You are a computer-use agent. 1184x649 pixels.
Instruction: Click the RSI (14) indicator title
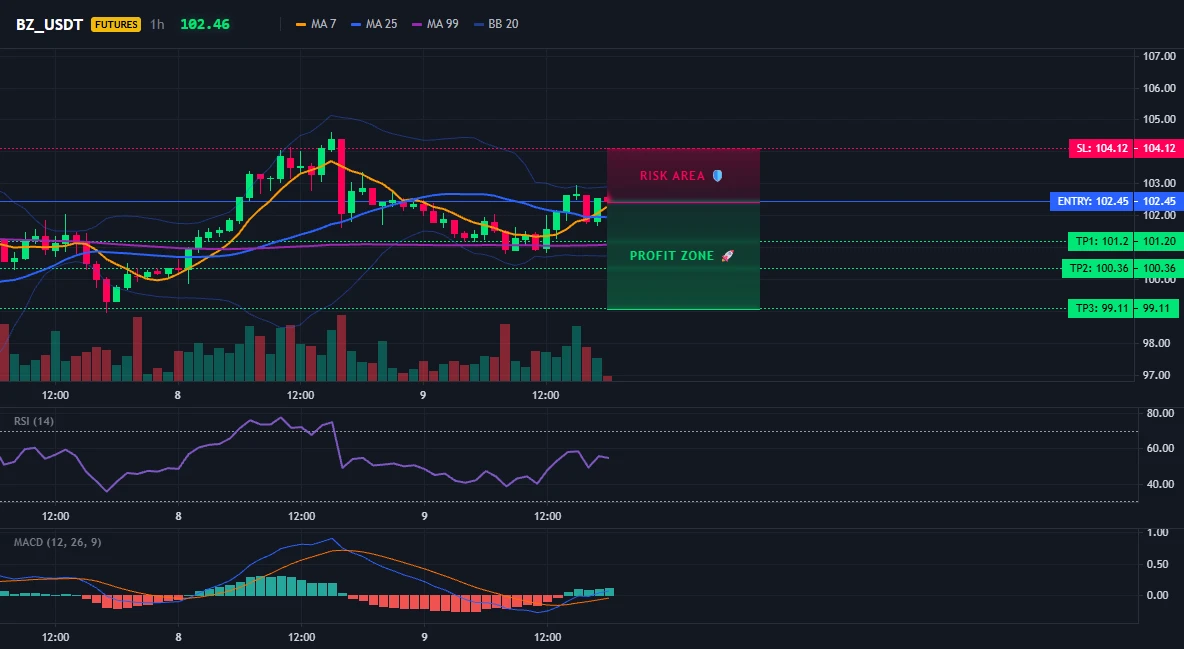[x=34, y=421]
